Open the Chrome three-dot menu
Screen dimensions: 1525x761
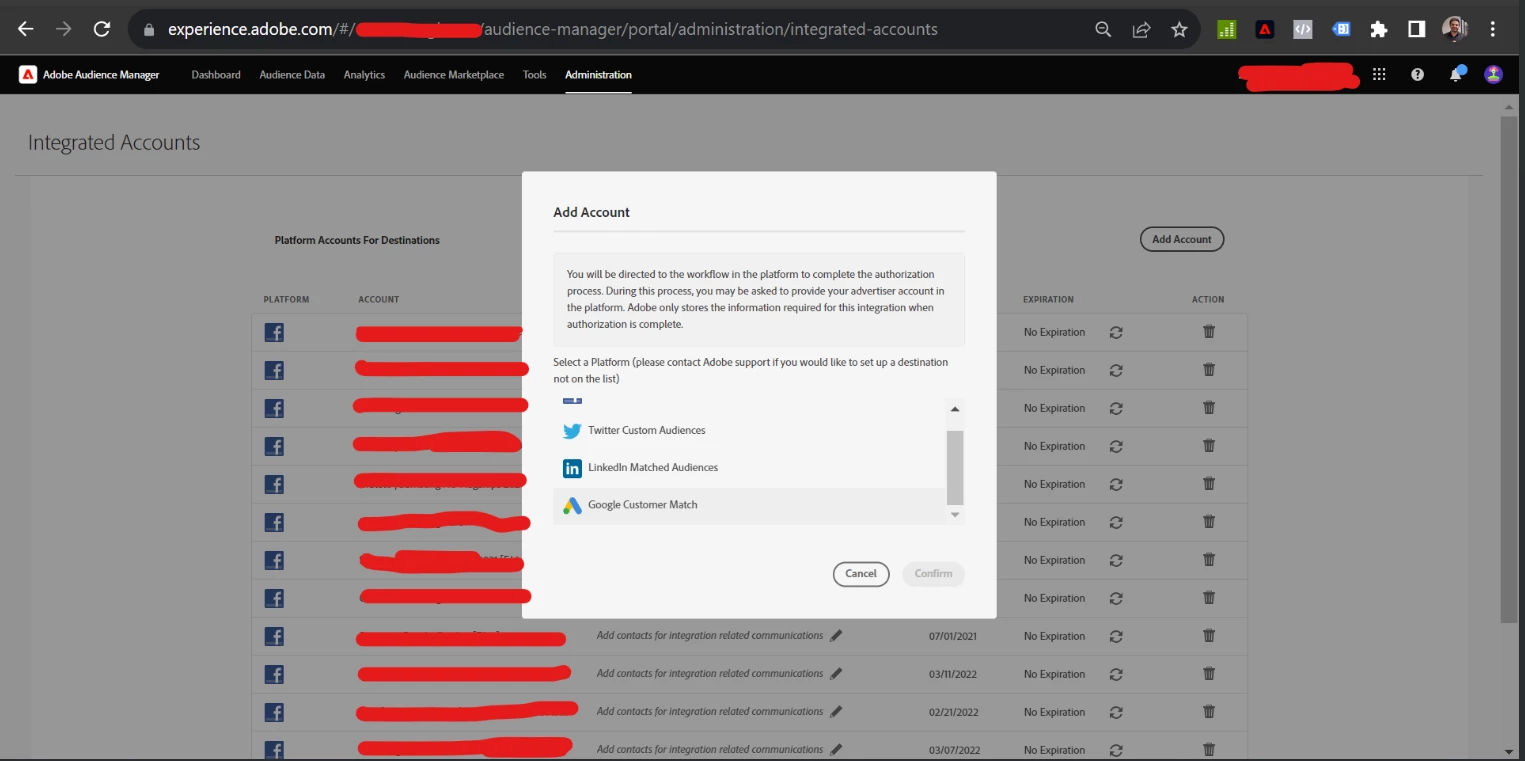pyautogui.click(x=1492, y=30)
